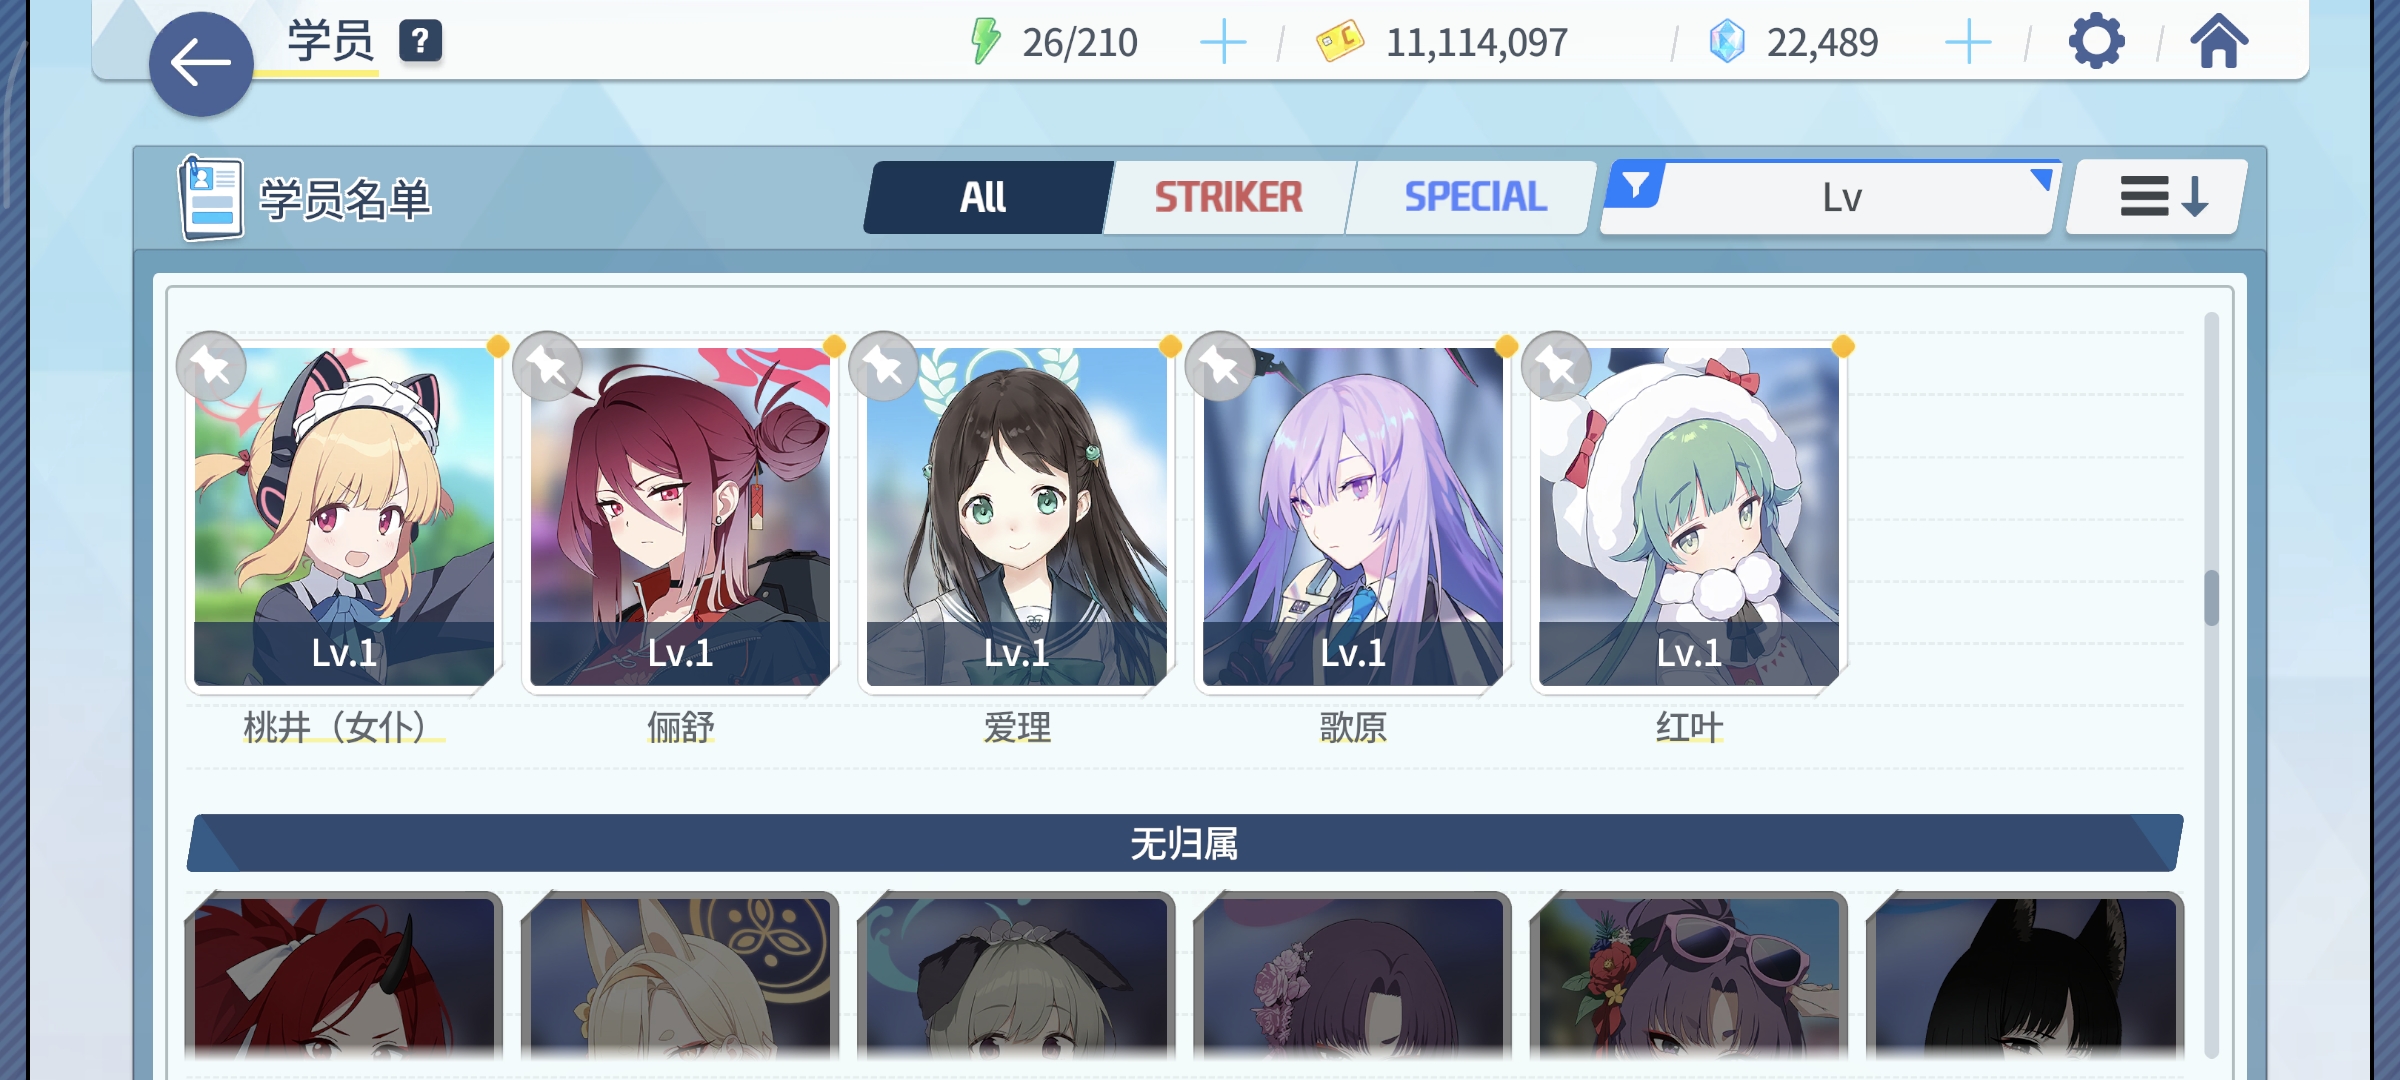Toggle the pin on 俪舒 card

[x=547, y=366]
